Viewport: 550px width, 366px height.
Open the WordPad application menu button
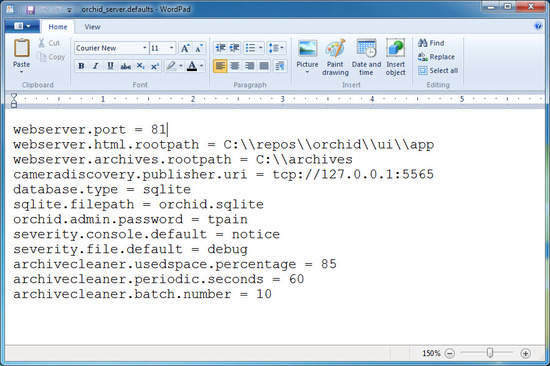coord(22,26)
